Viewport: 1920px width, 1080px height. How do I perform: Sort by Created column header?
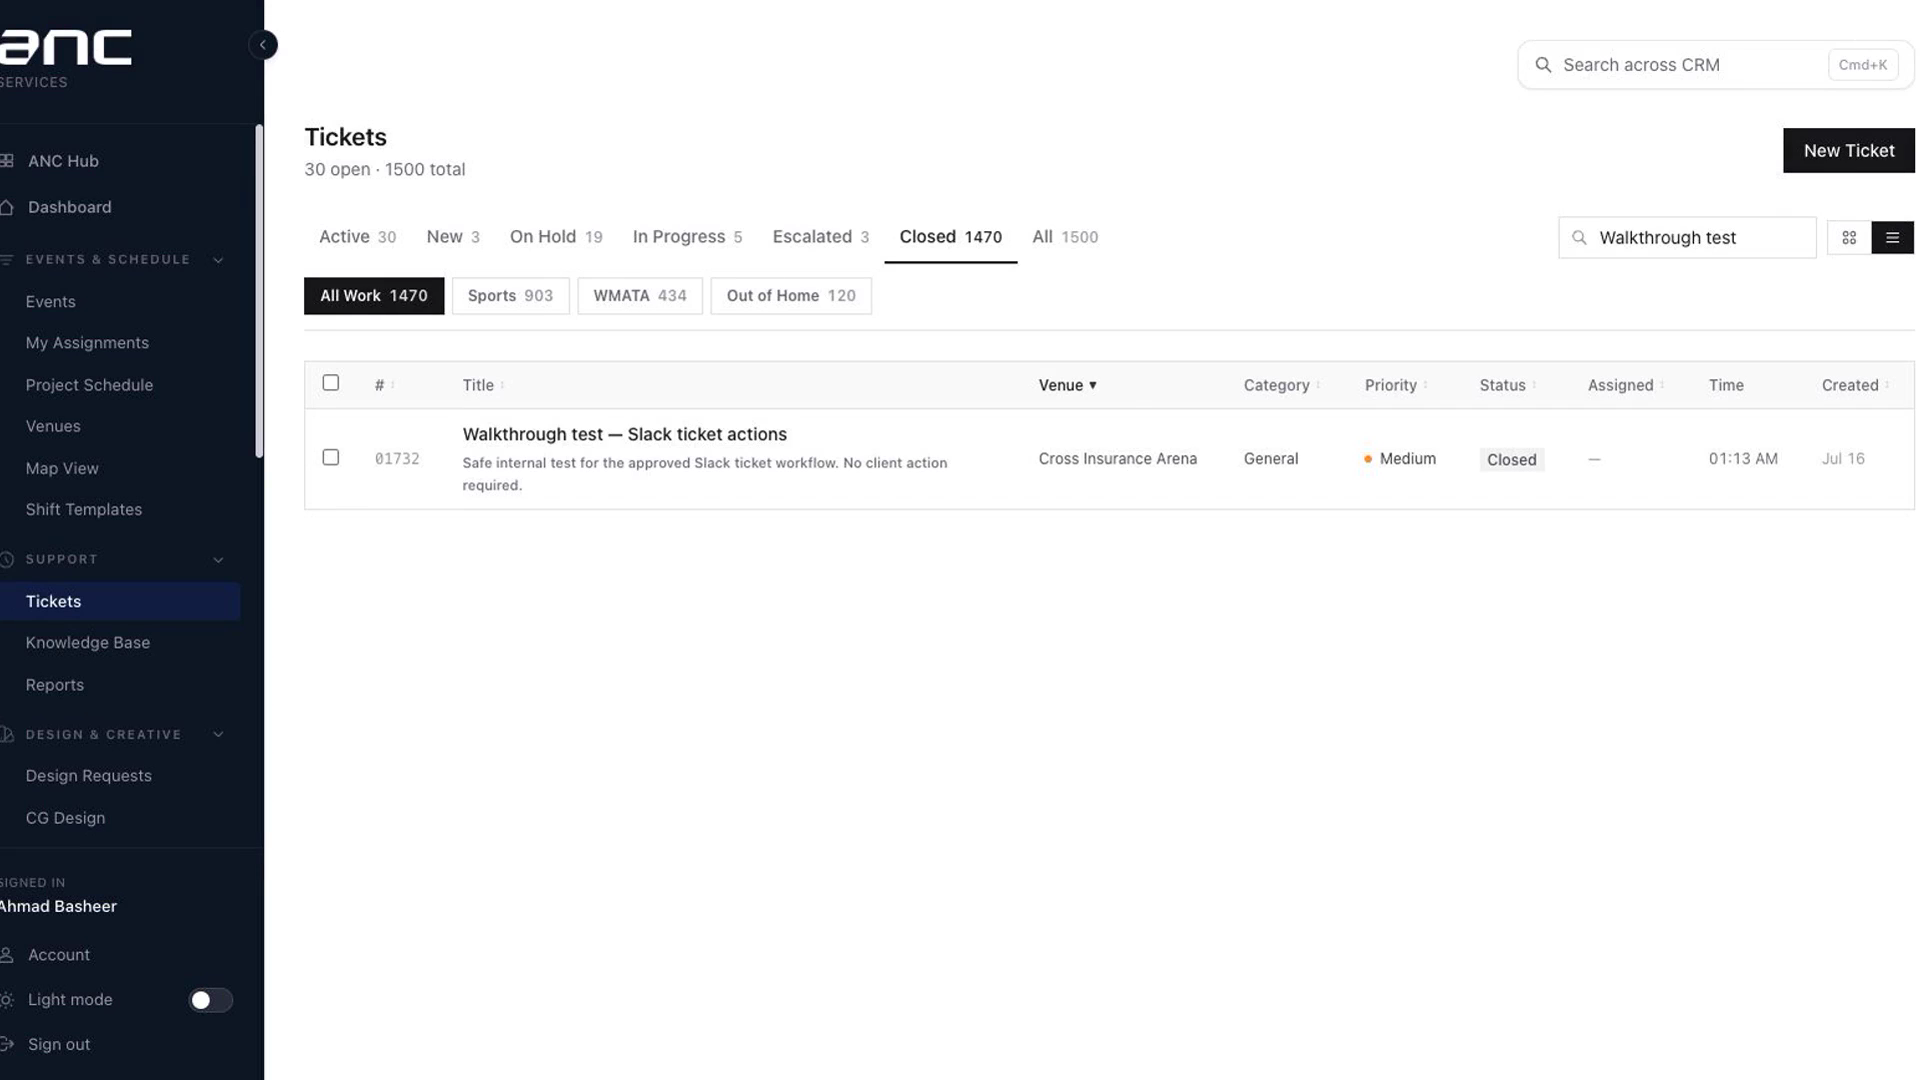point(1855,385)
